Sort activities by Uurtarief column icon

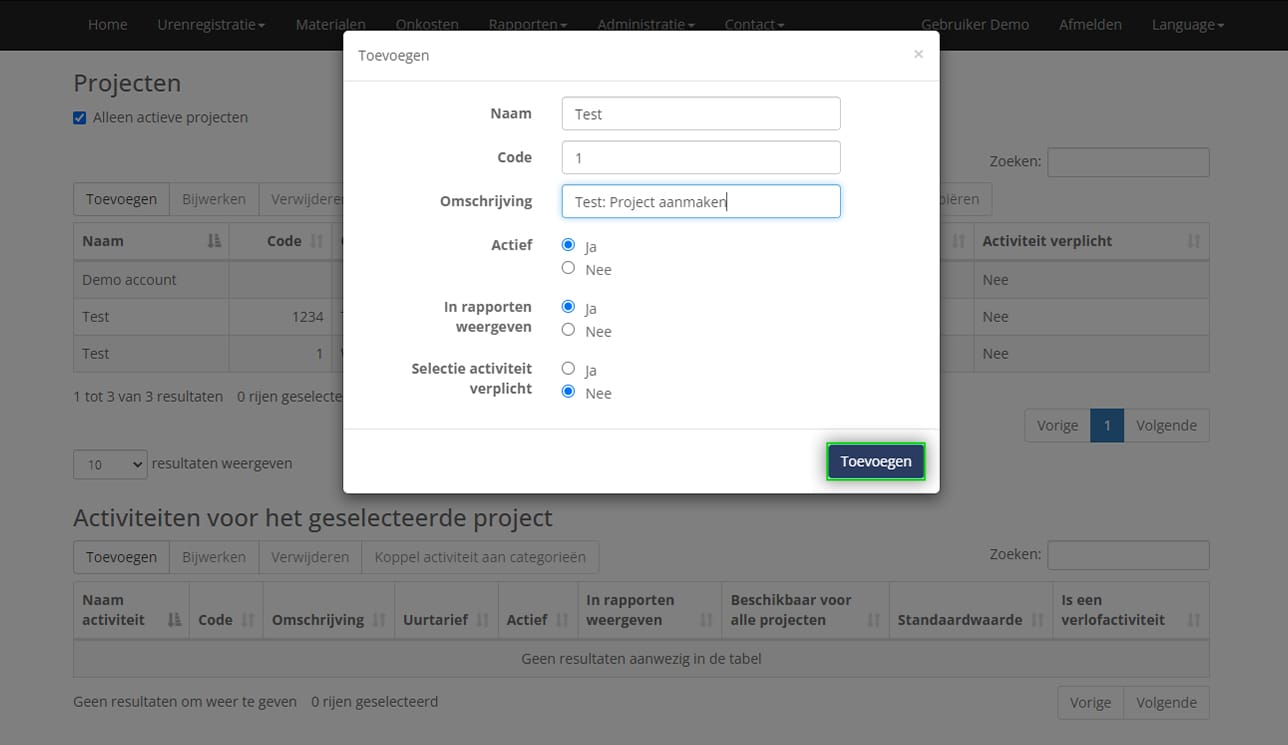[483, 620]
